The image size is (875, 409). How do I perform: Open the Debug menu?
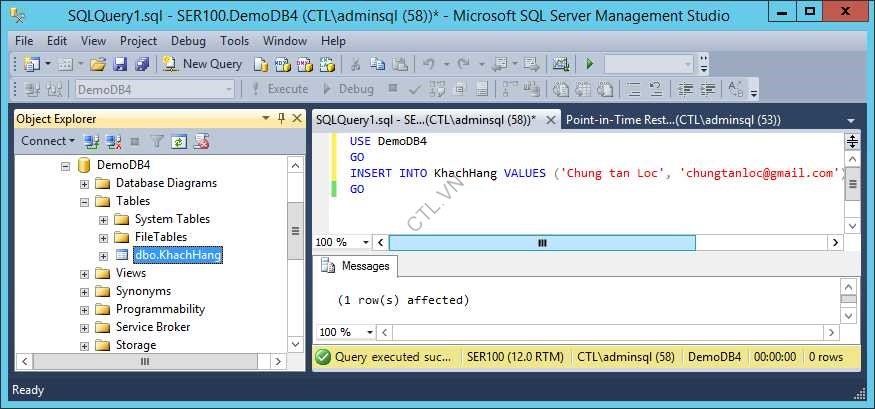(188, 41)
